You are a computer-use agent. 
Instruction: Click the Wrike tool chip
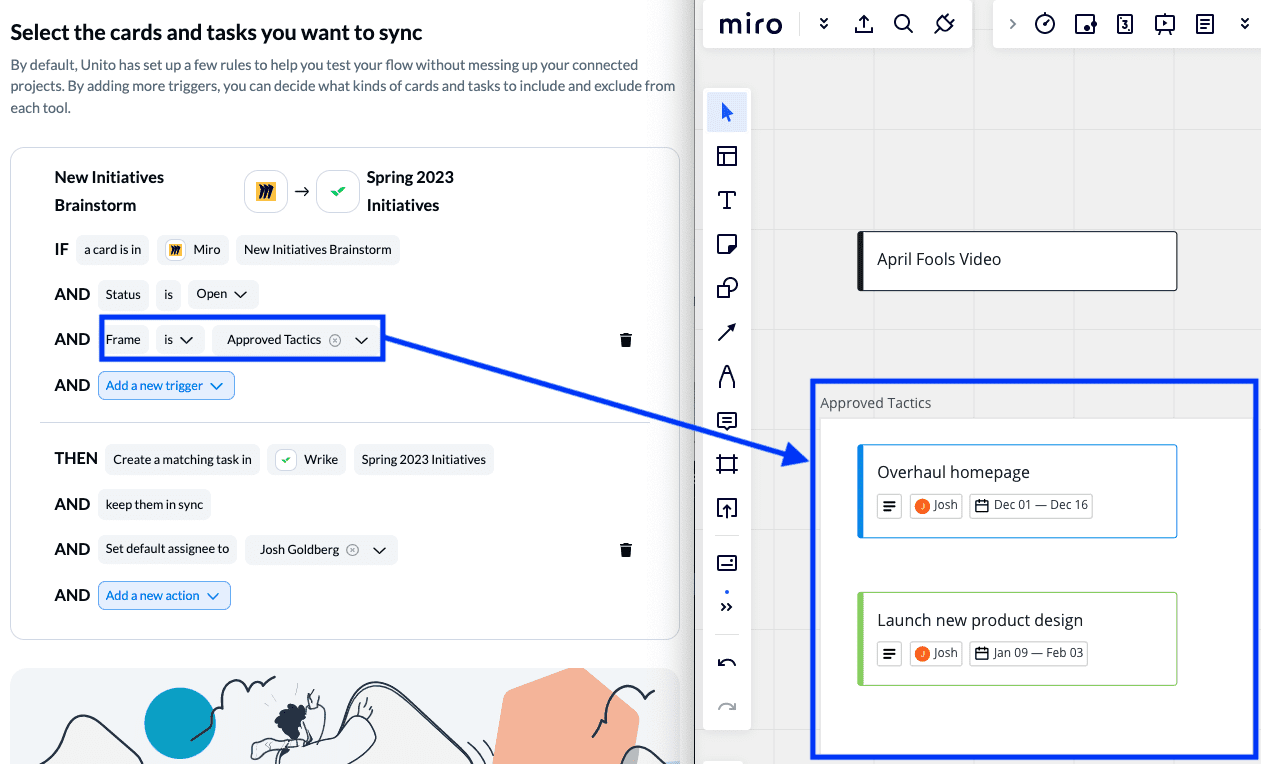tap(307, 460)
